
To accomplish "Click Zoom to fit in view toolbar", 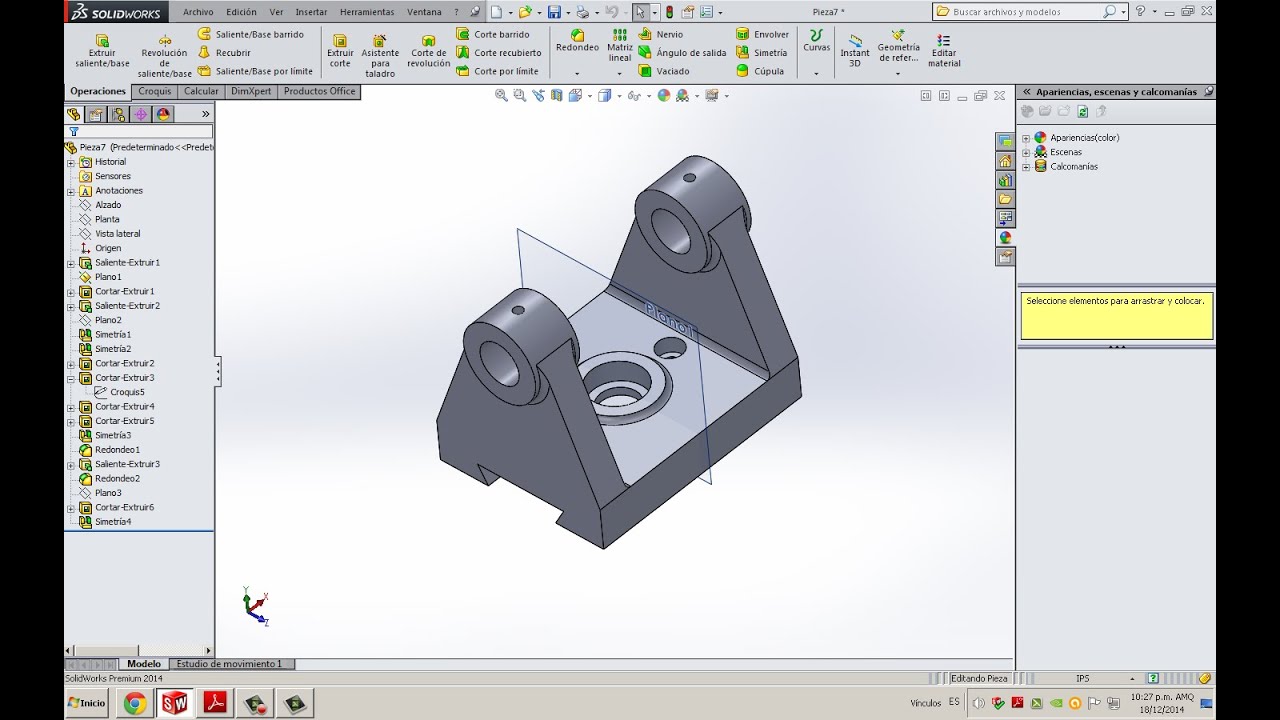I will [x=501, y=96].
